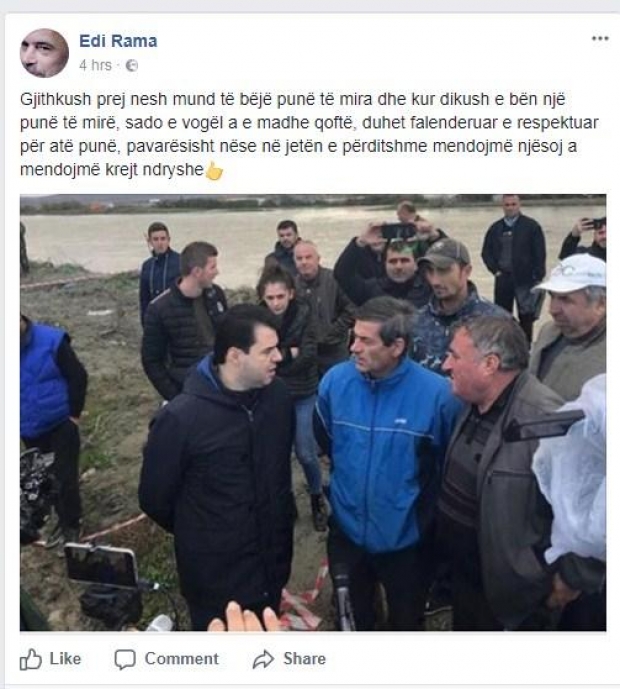This screenshot has height=689, width=620.
Task: Click the post text starting "Gjithkush prej nesh"
Action: tap(309, 134)
